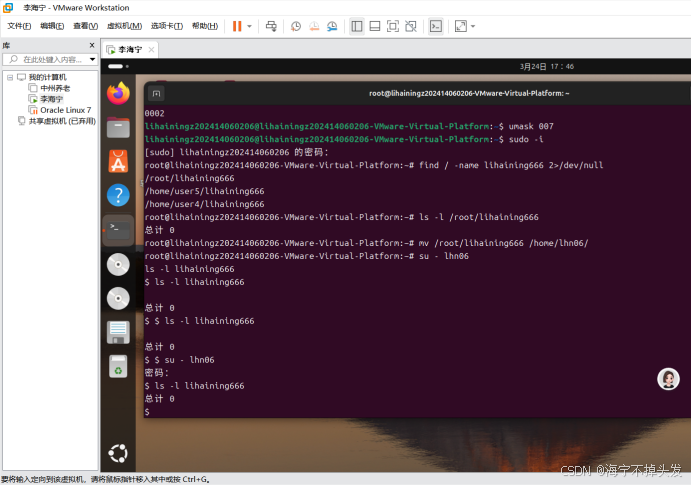
Task: Revert virtual machine to snapshot icon
Action: pos(314,26)
